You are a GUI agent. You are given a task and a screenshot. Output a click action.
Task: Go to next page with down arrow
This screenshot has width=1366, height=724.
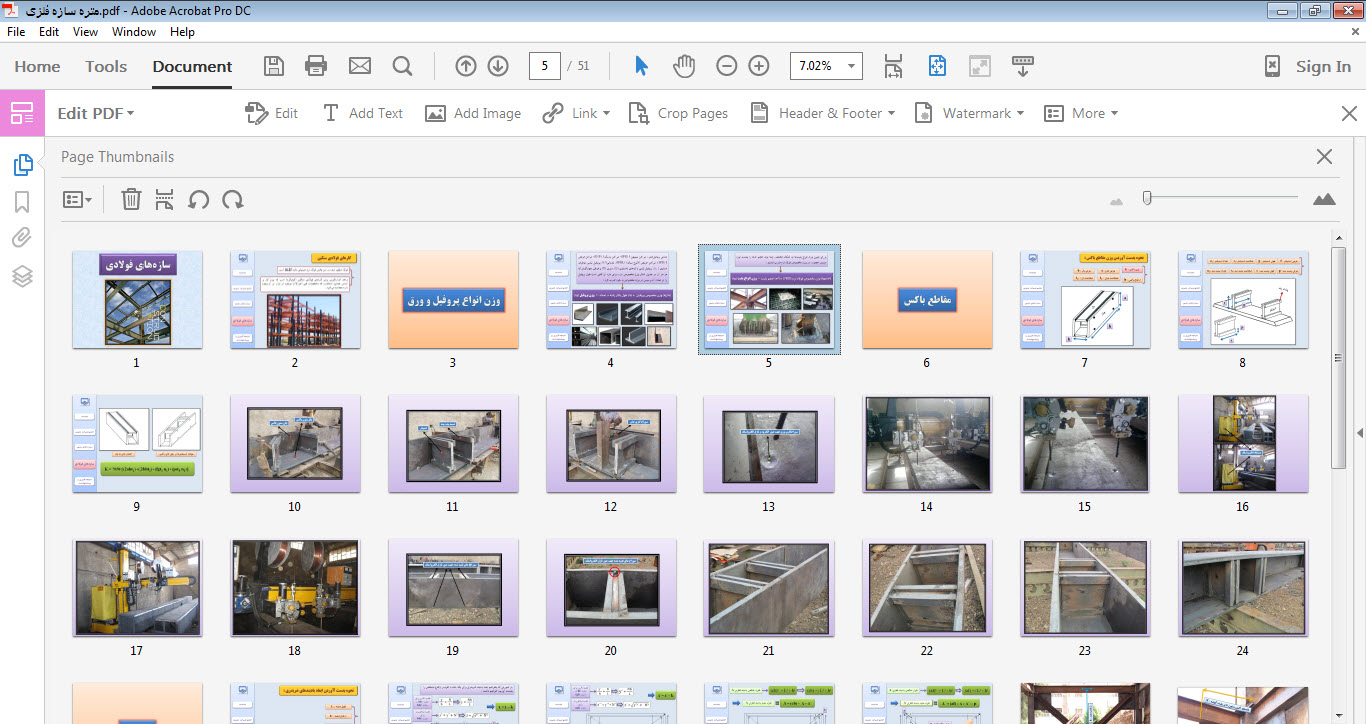coord(498,66)
